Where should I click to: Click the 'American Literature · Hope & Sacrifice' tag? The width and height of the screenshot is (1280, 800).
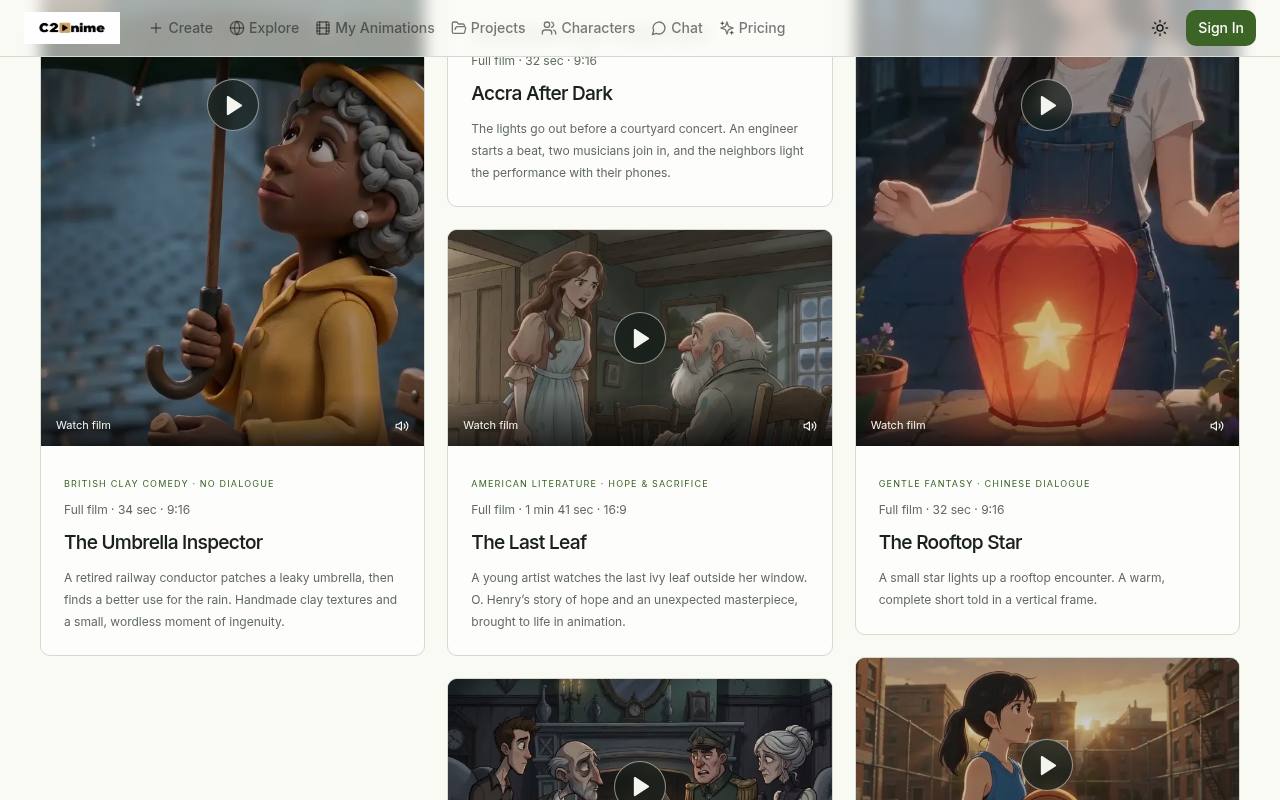coord(590,484)
